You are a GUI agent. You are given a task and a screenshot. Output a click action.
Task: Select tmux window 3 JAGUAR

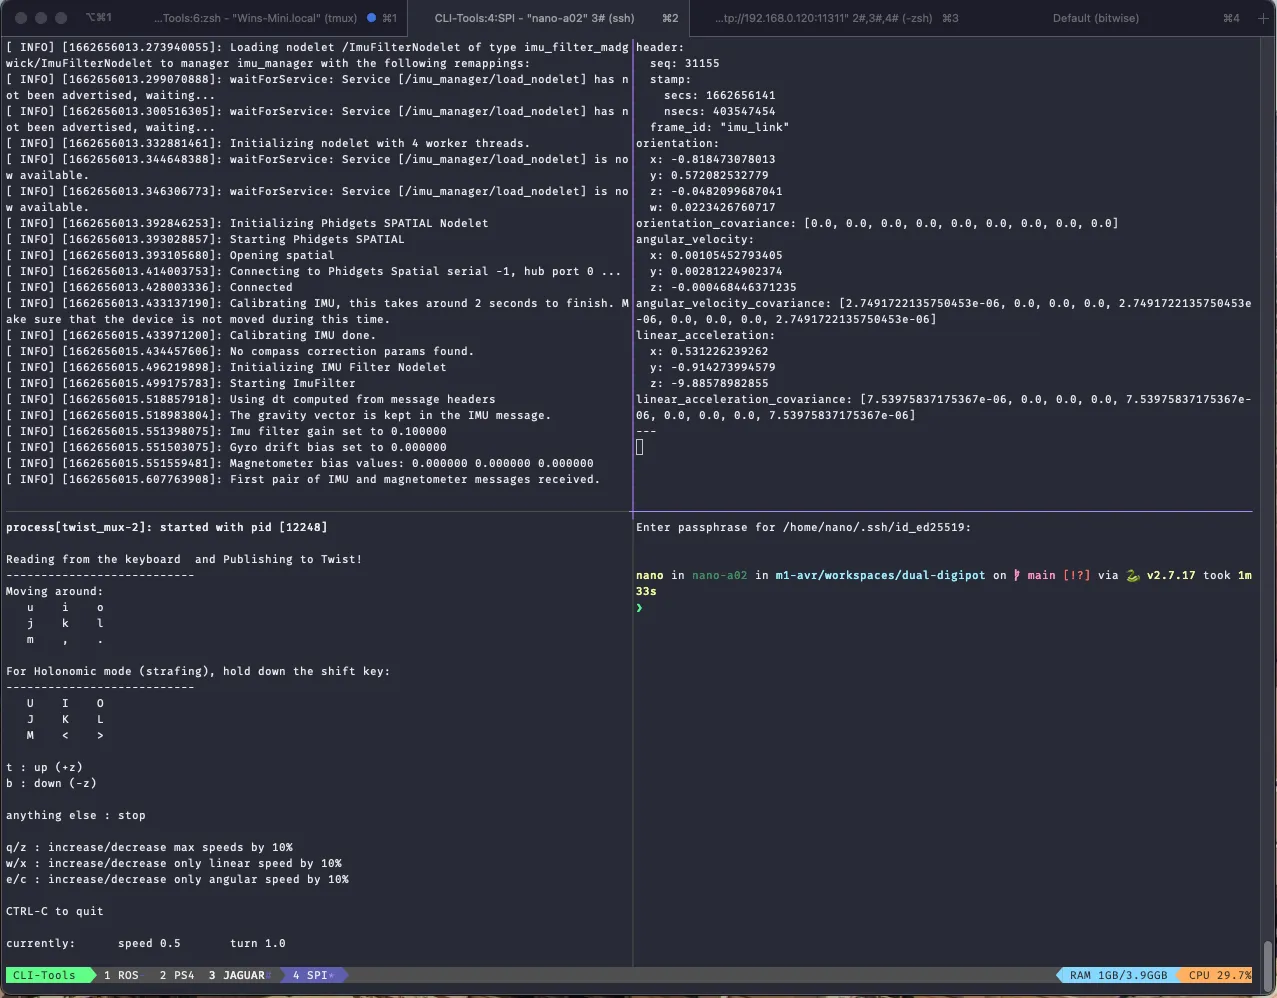237,975
